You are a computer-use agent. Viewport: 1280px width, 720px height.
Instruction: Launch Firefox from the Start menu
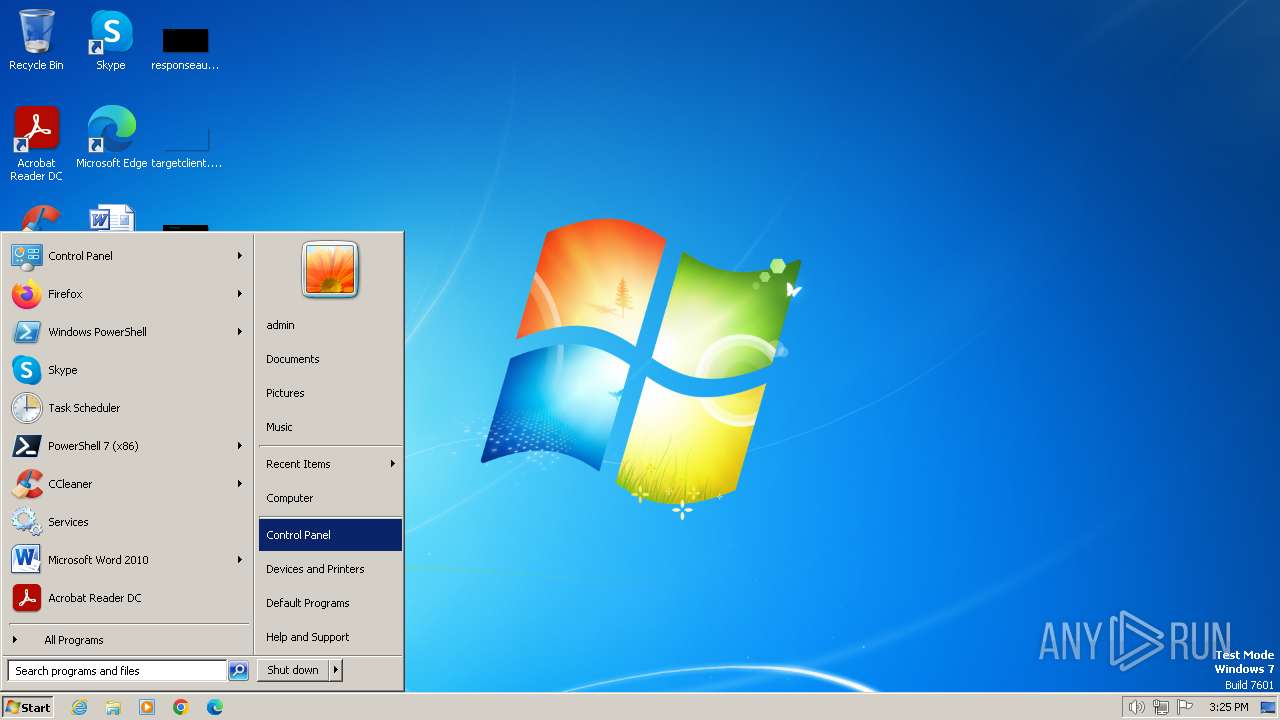pyautogui.click(x=128, y=294)
